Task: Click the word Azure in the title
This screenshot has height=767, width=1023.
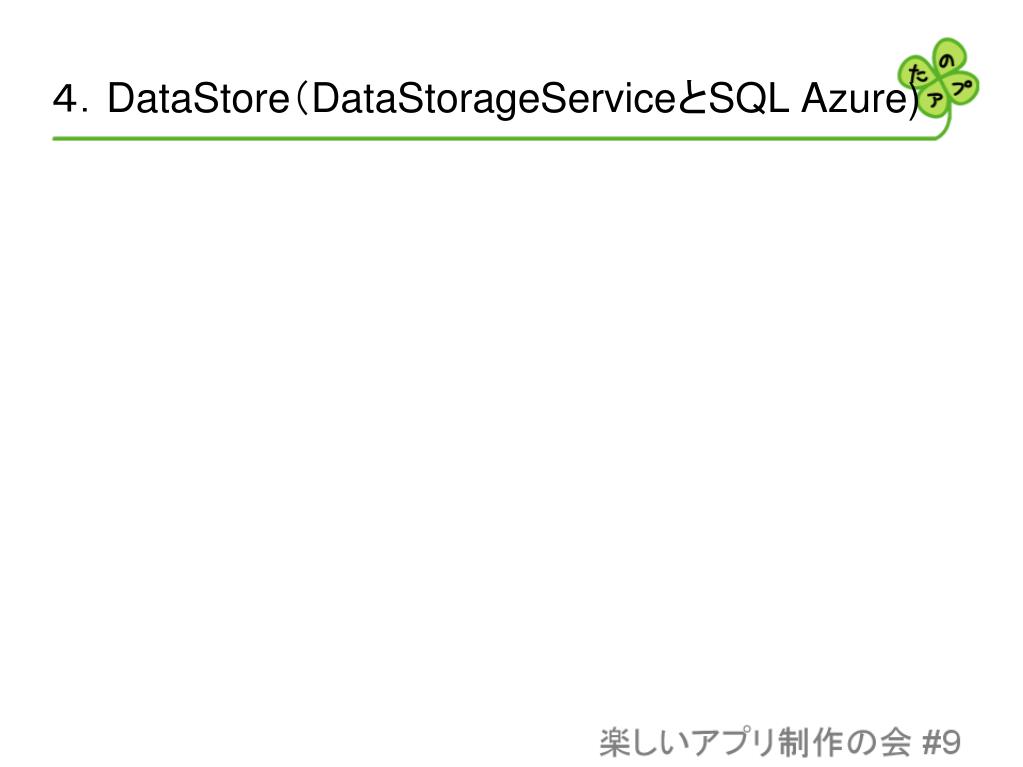Action: tap(854, 99)
